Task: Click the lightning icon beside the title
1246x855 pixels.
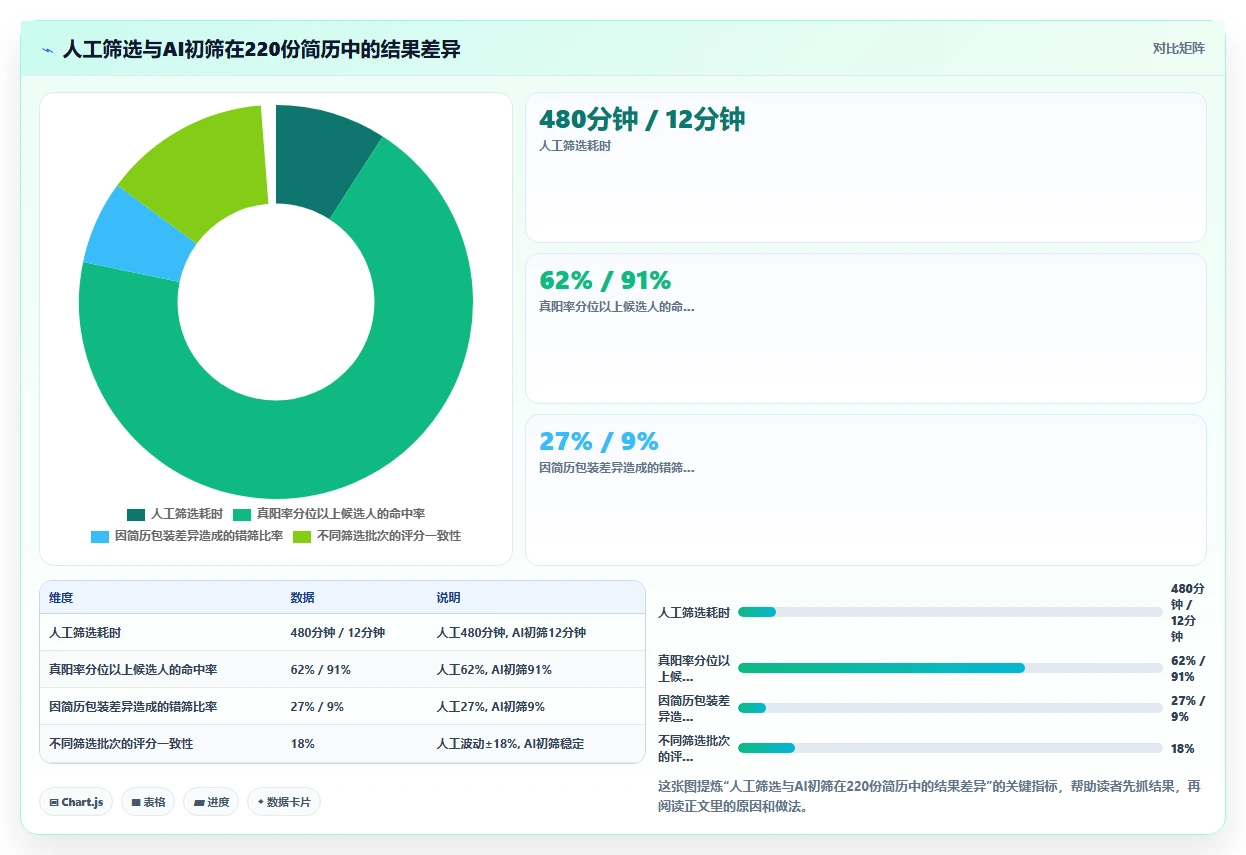Action: pos(47,50)
